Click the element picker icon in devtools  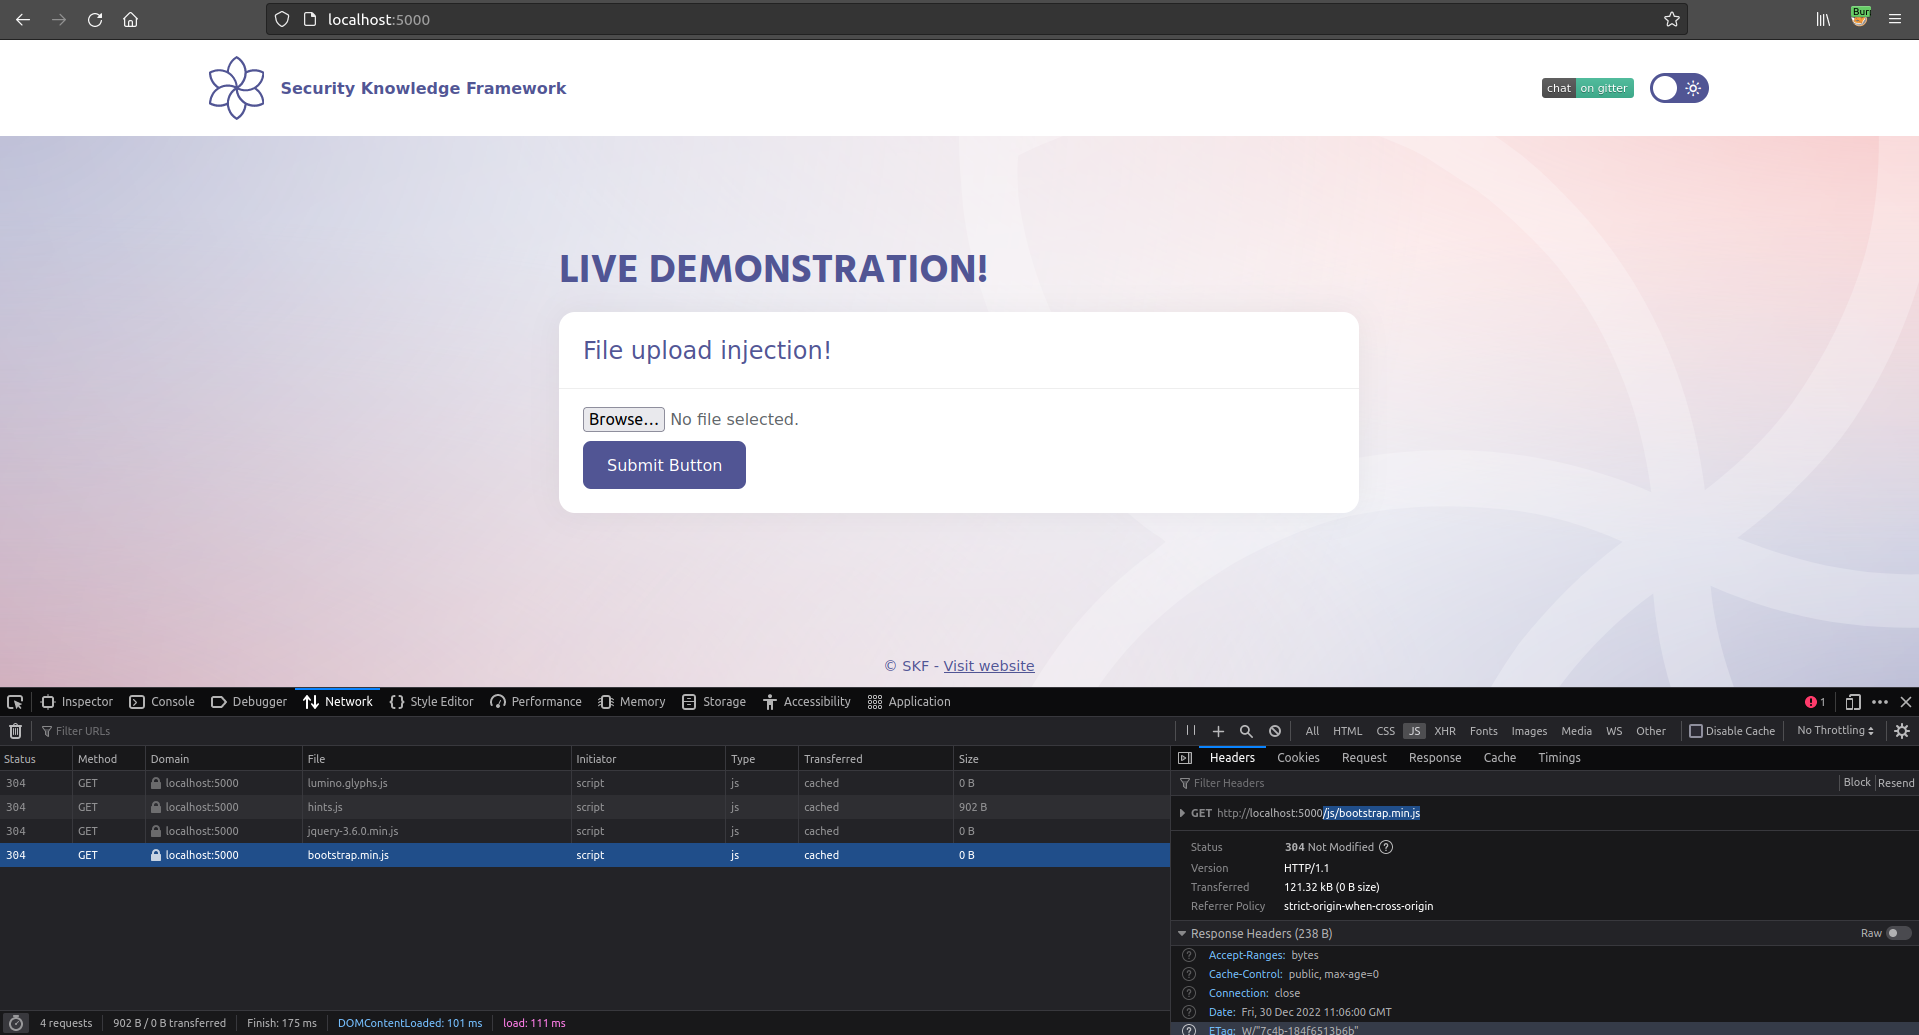click(15, 702)
